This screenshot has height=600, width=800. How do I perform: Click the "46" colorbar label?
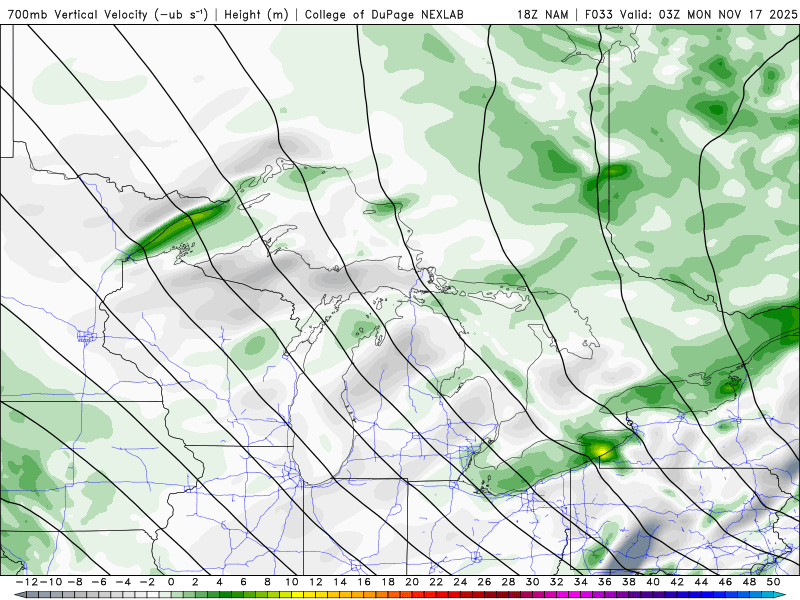pos(726,582)
